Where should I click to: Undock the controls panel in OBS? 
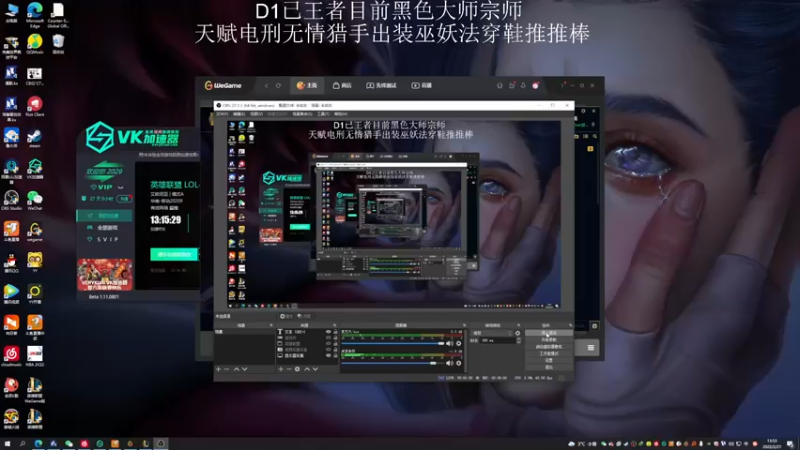point(570,325)
